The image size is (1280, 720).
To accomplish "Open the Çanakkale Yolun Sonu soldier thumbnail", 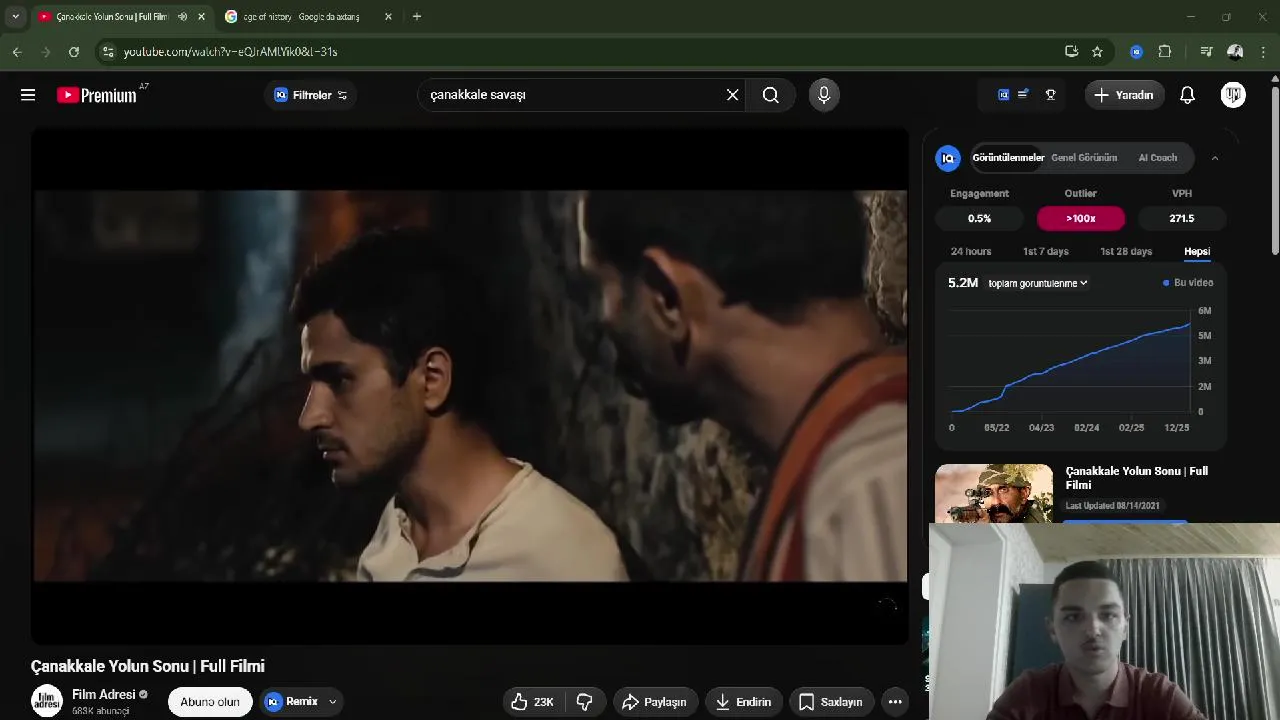I will (994, 494).
